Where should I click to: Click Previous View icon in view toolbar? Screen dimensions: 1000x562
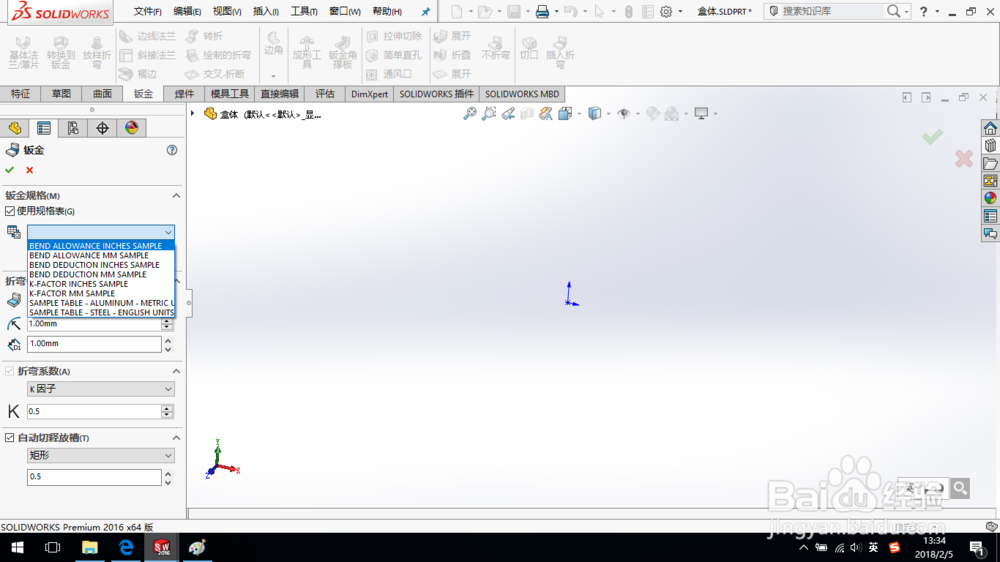coord(508,114)
